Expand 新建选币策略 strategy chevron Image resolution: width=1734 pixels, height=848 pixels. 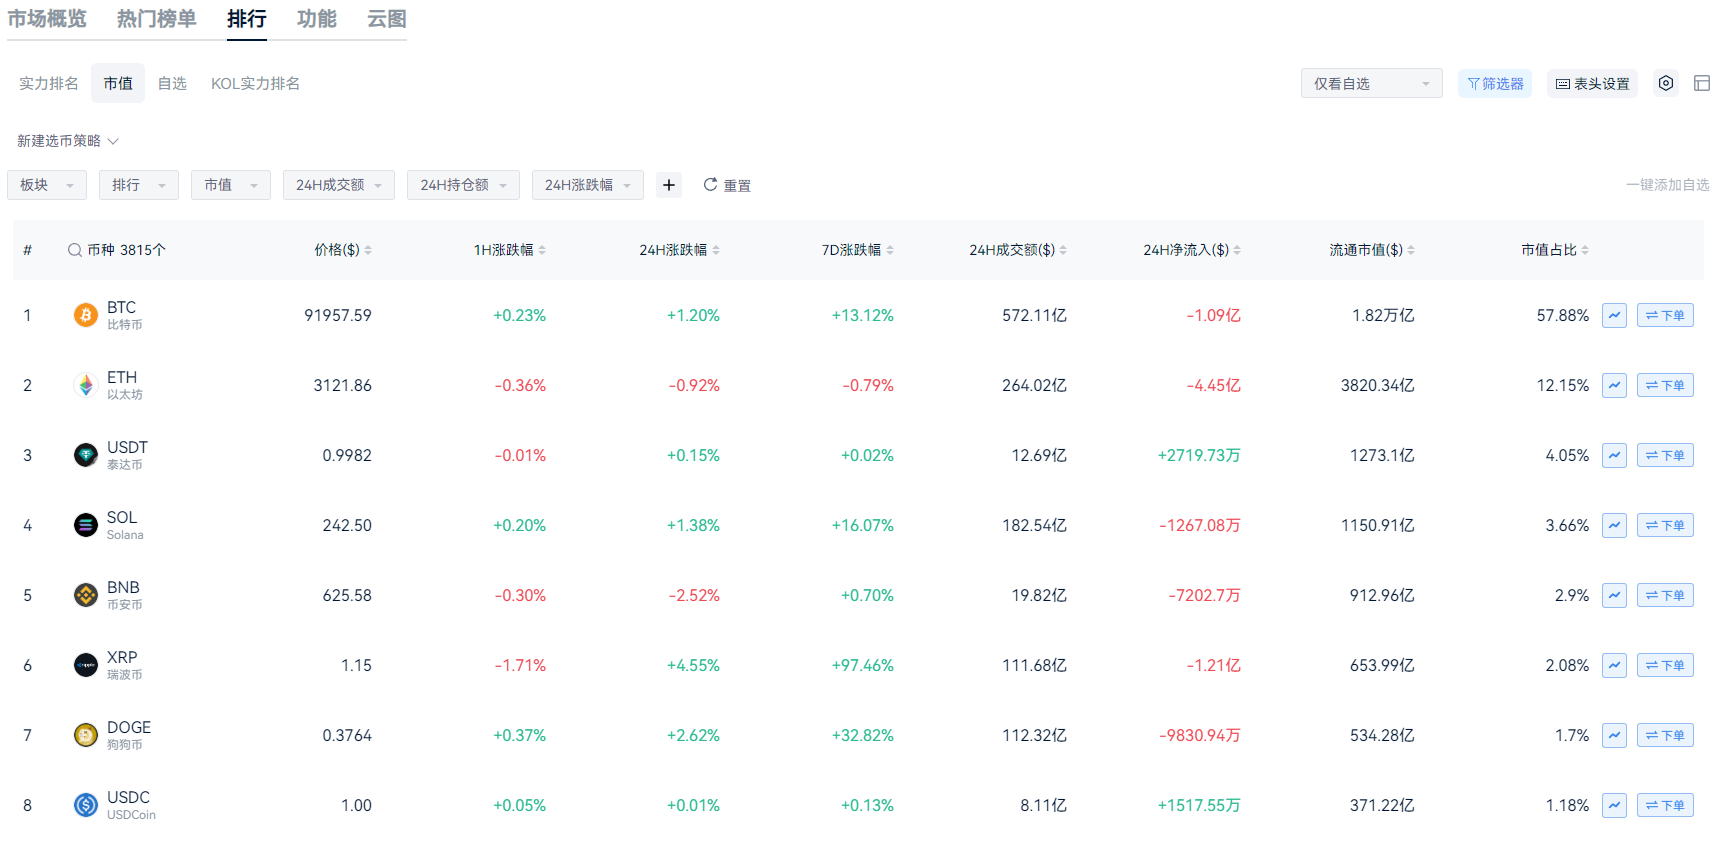113,141
